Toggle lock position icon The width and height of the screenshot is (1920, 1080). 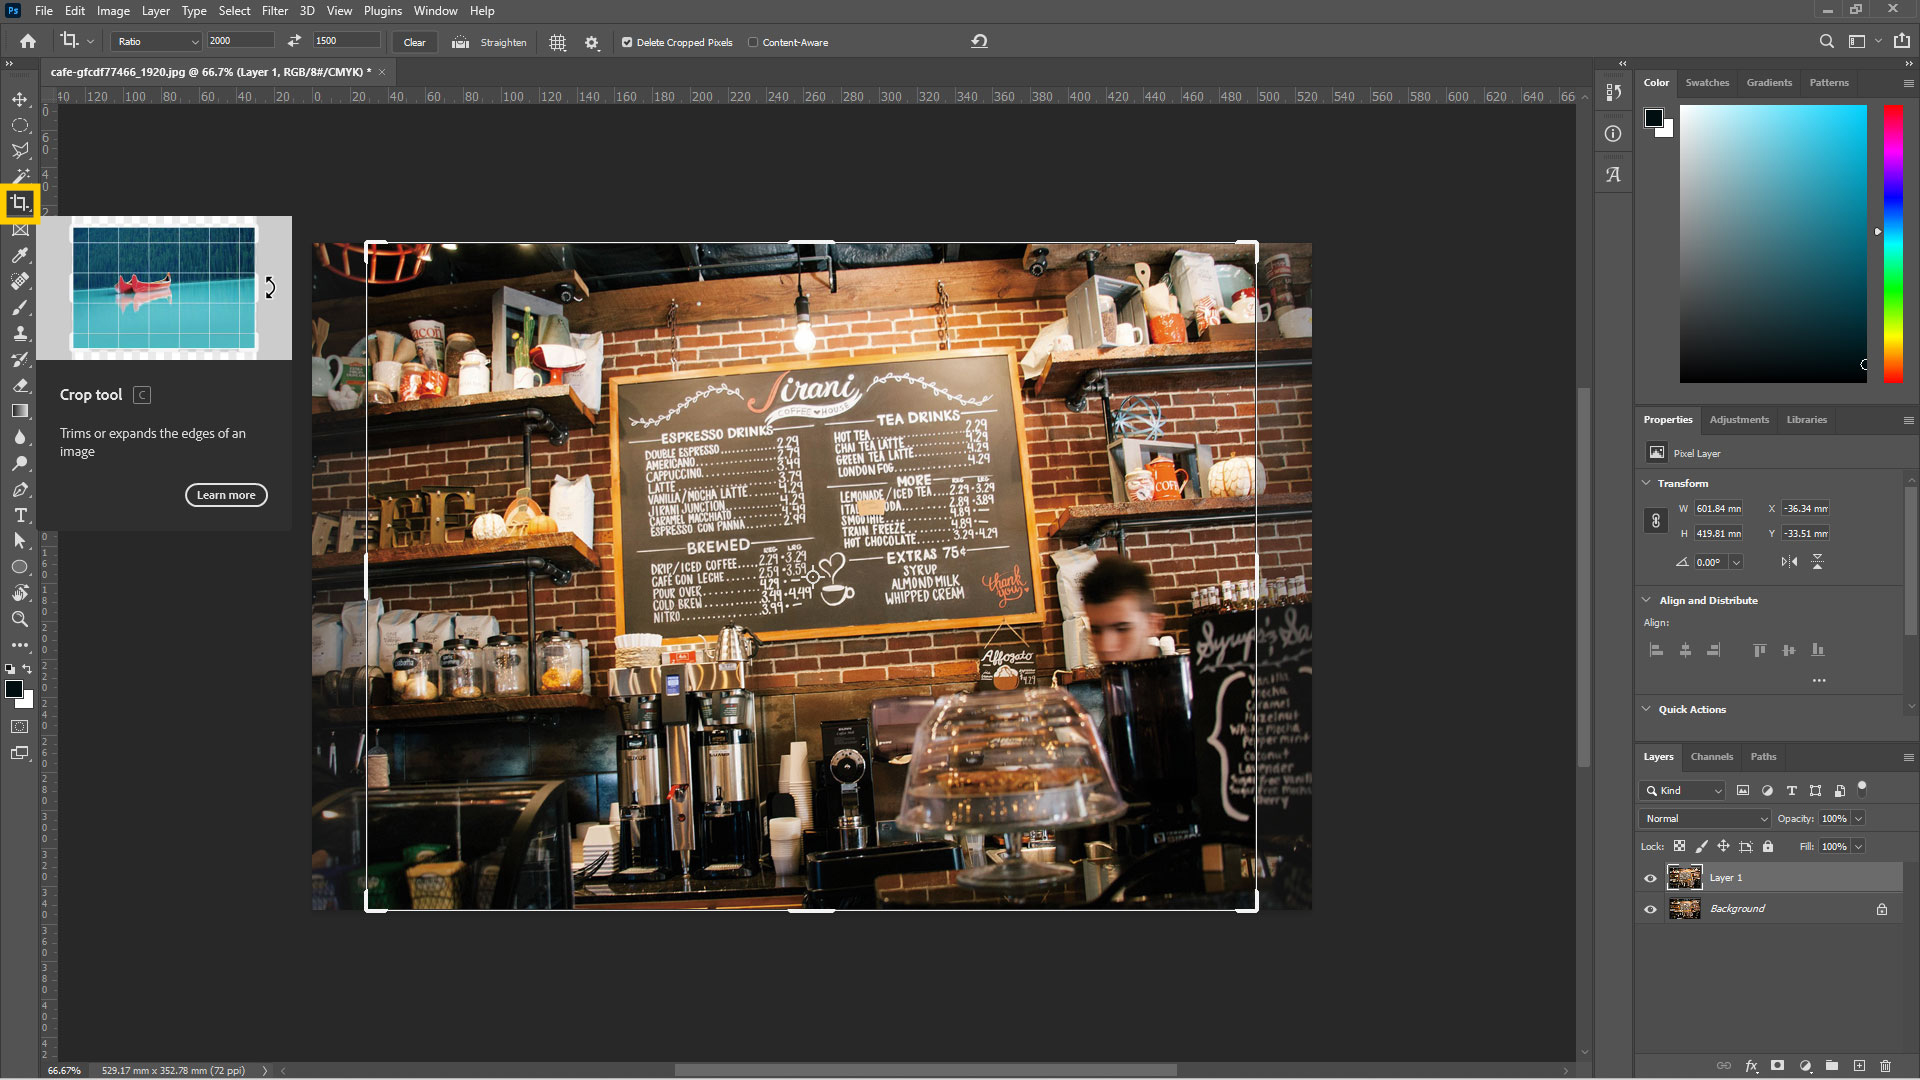(1723, 846)
